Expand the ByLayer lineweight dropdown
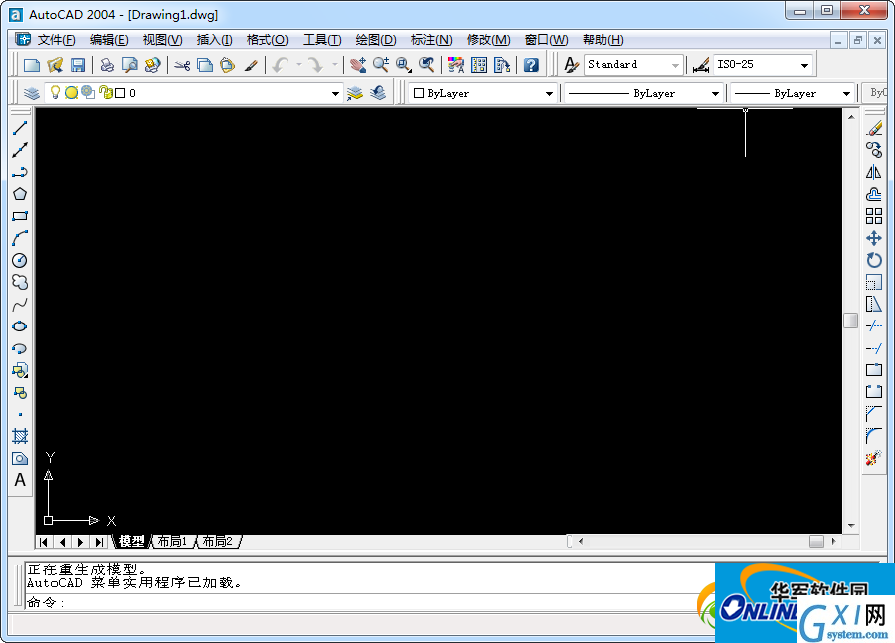Screen dimensions: 895x643 [846, 94]
